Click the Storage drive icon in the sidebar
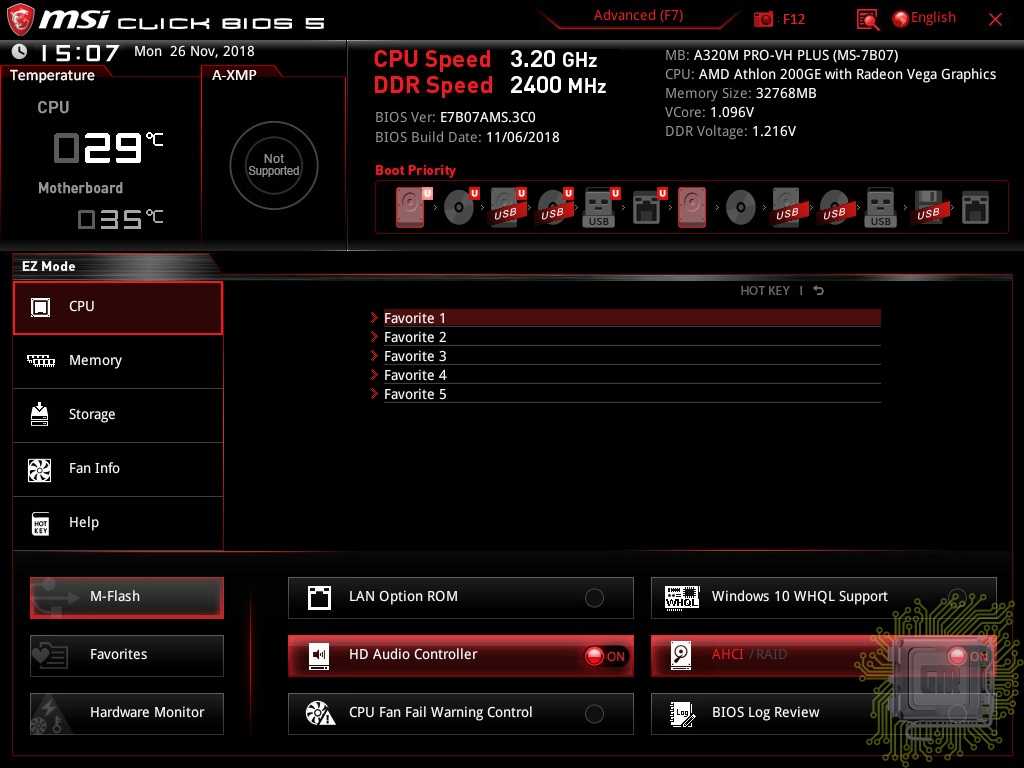 (40, 414)
